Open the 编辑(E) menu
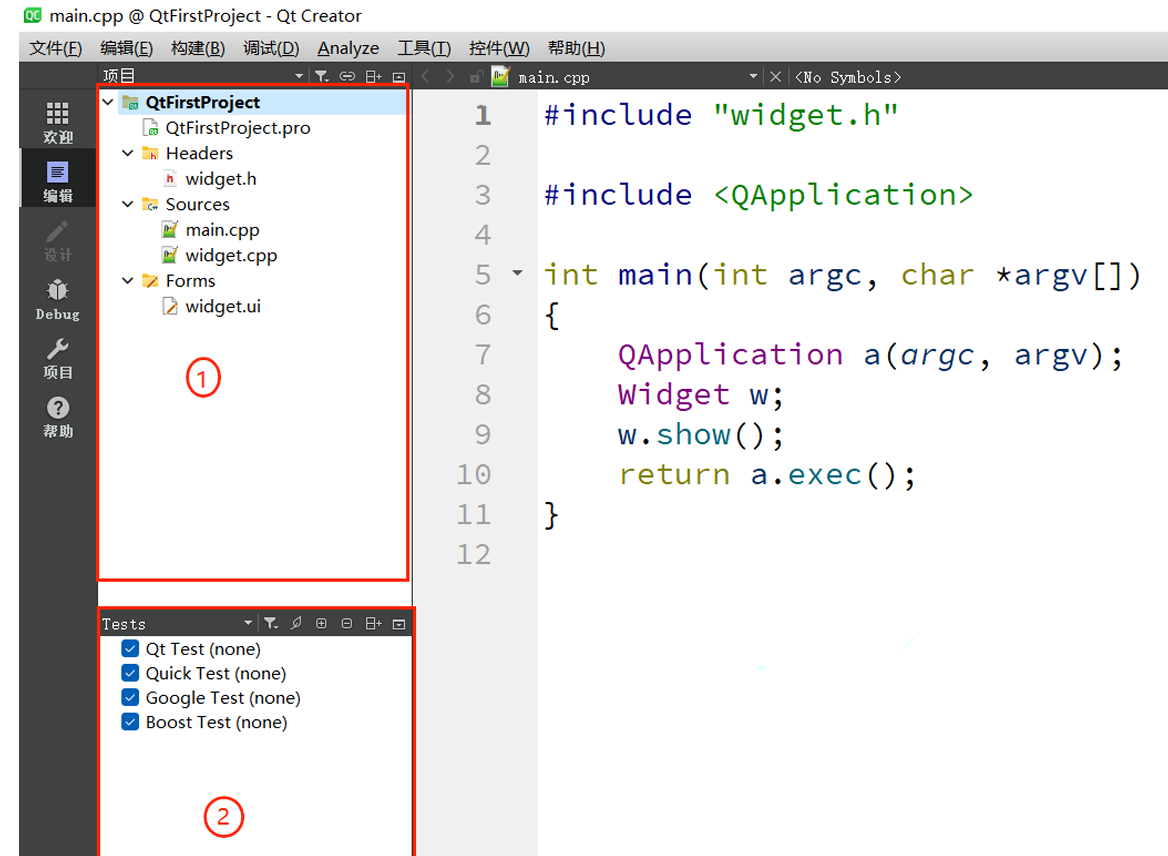 click(127, 48)
